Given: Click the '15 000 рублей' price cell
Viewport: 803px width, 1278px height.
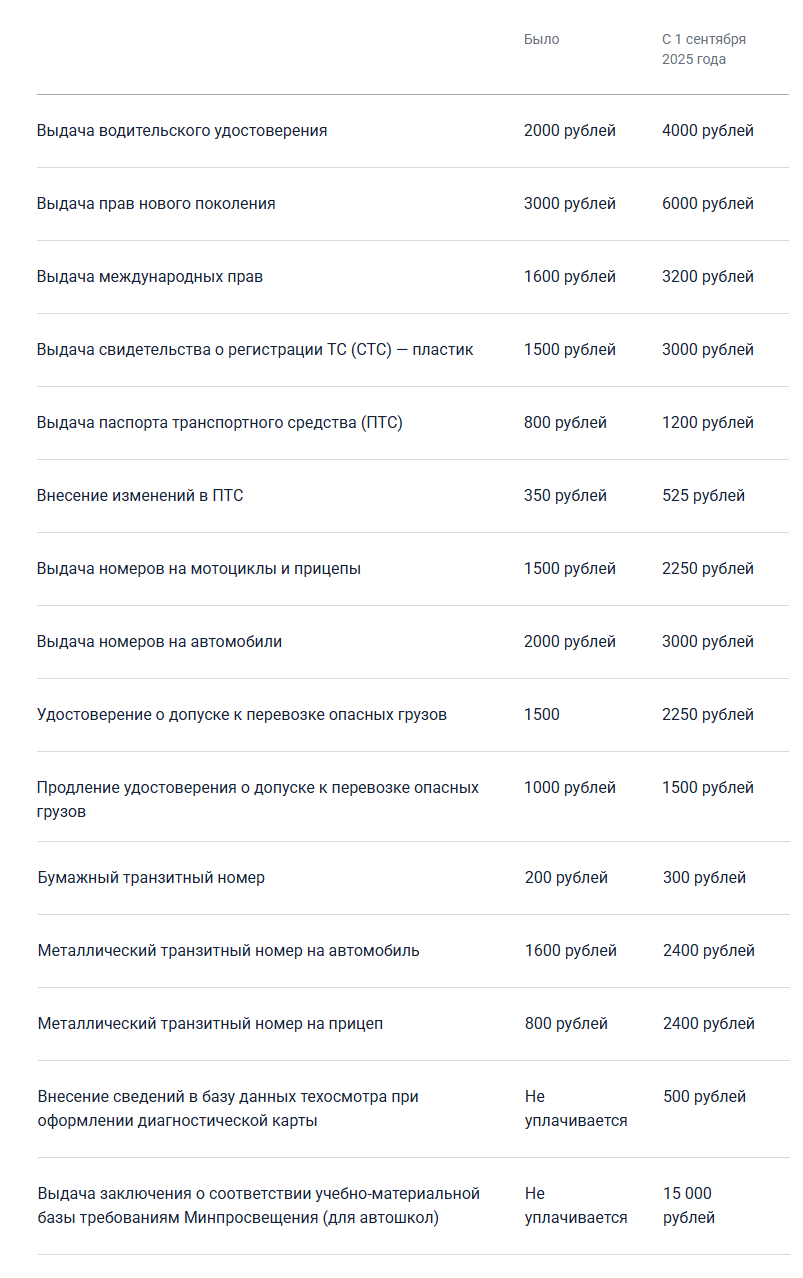Looking at the screenshot, I should 688,1205.
